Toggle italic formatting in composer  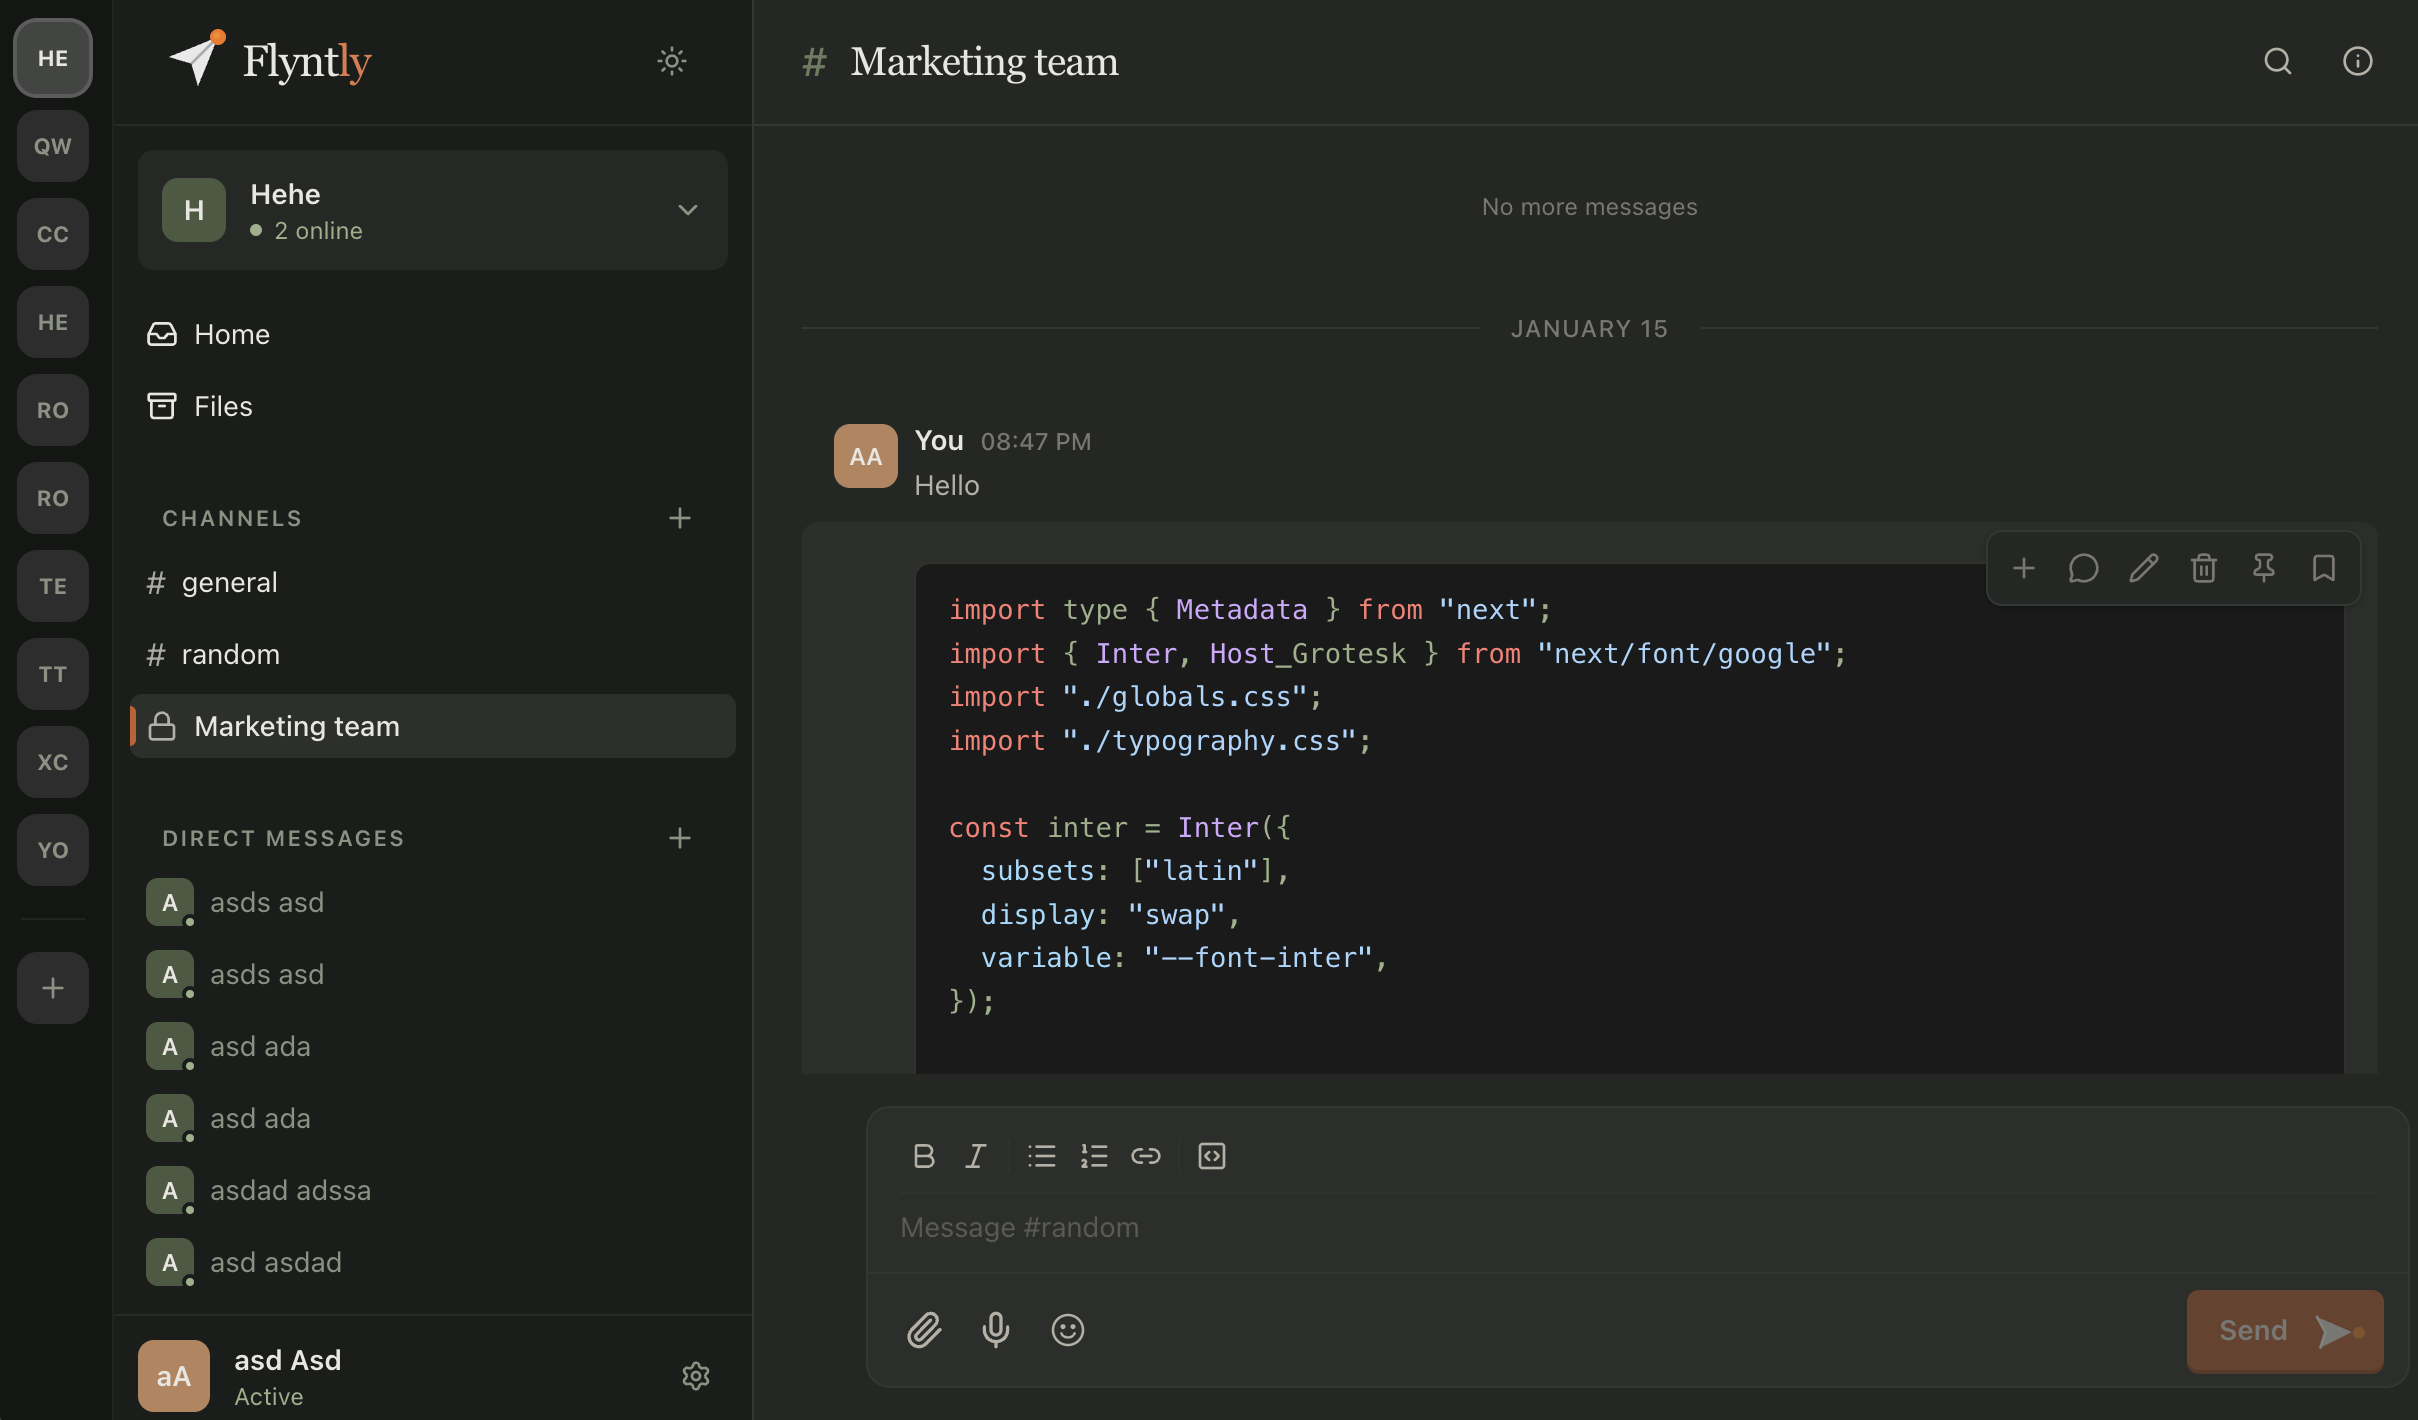[976, 1156]
